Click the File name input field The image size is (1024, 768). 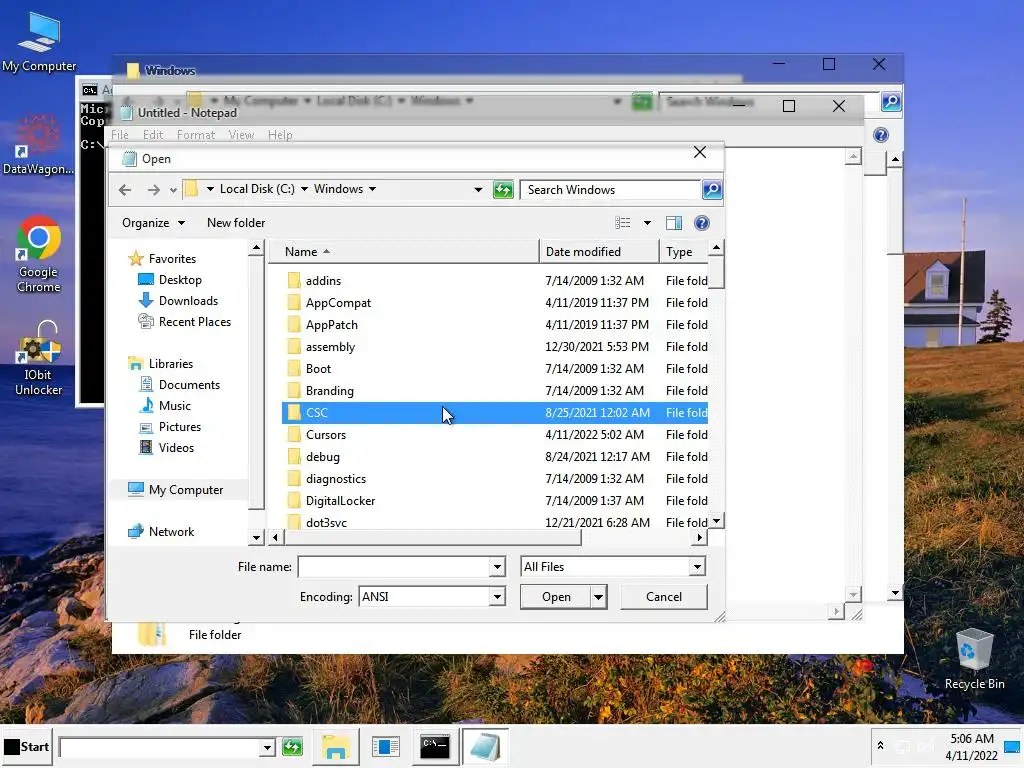394,567
